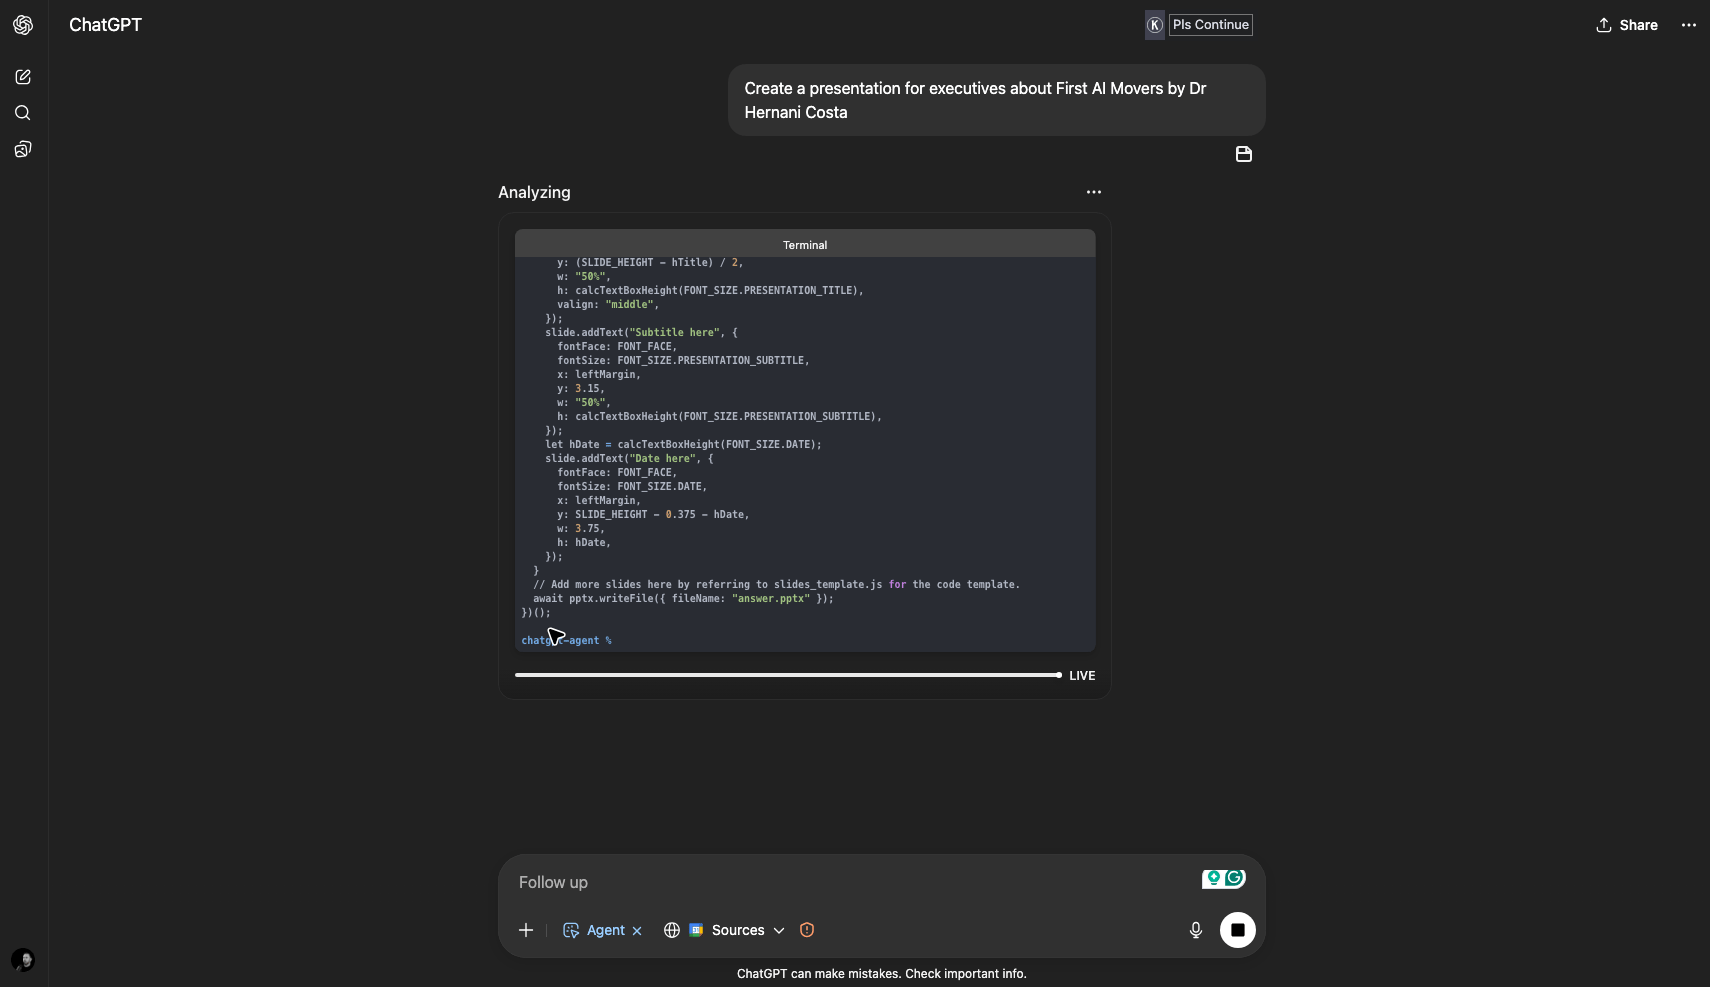Viewport: 1710px width, 987px height.
Task: Click the save icon under the user message
Action: (1244, 154)
